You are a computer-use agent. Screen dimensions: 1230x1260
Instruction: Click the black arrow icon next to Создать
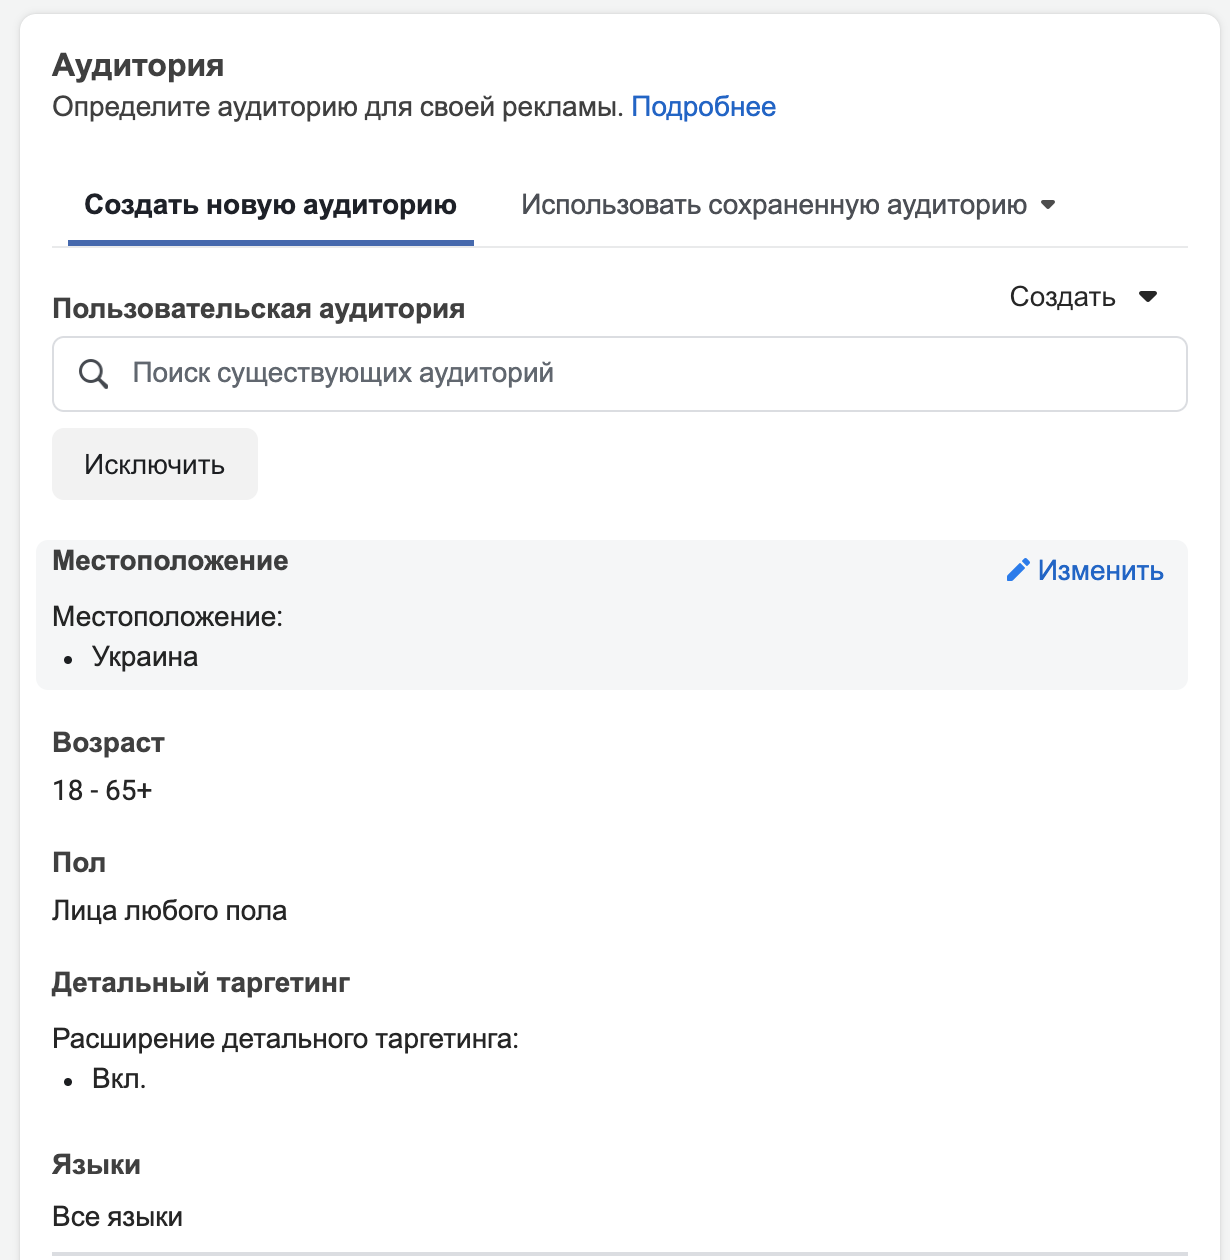1148,297
